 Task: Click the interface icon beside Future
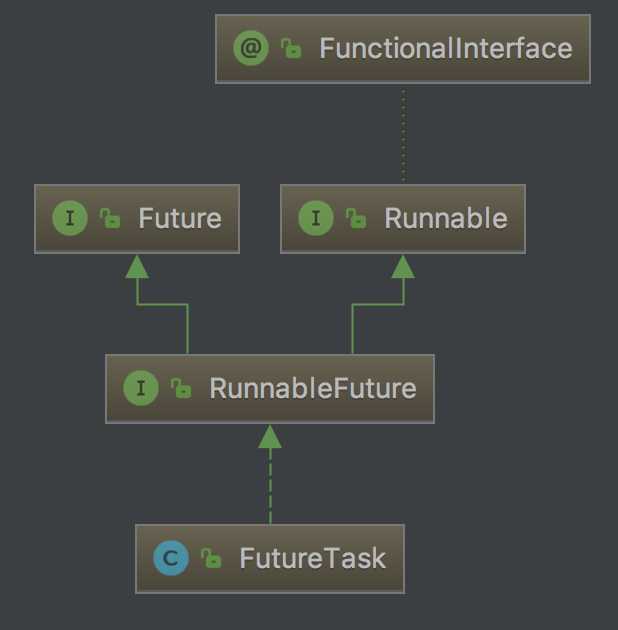point(70,219)
